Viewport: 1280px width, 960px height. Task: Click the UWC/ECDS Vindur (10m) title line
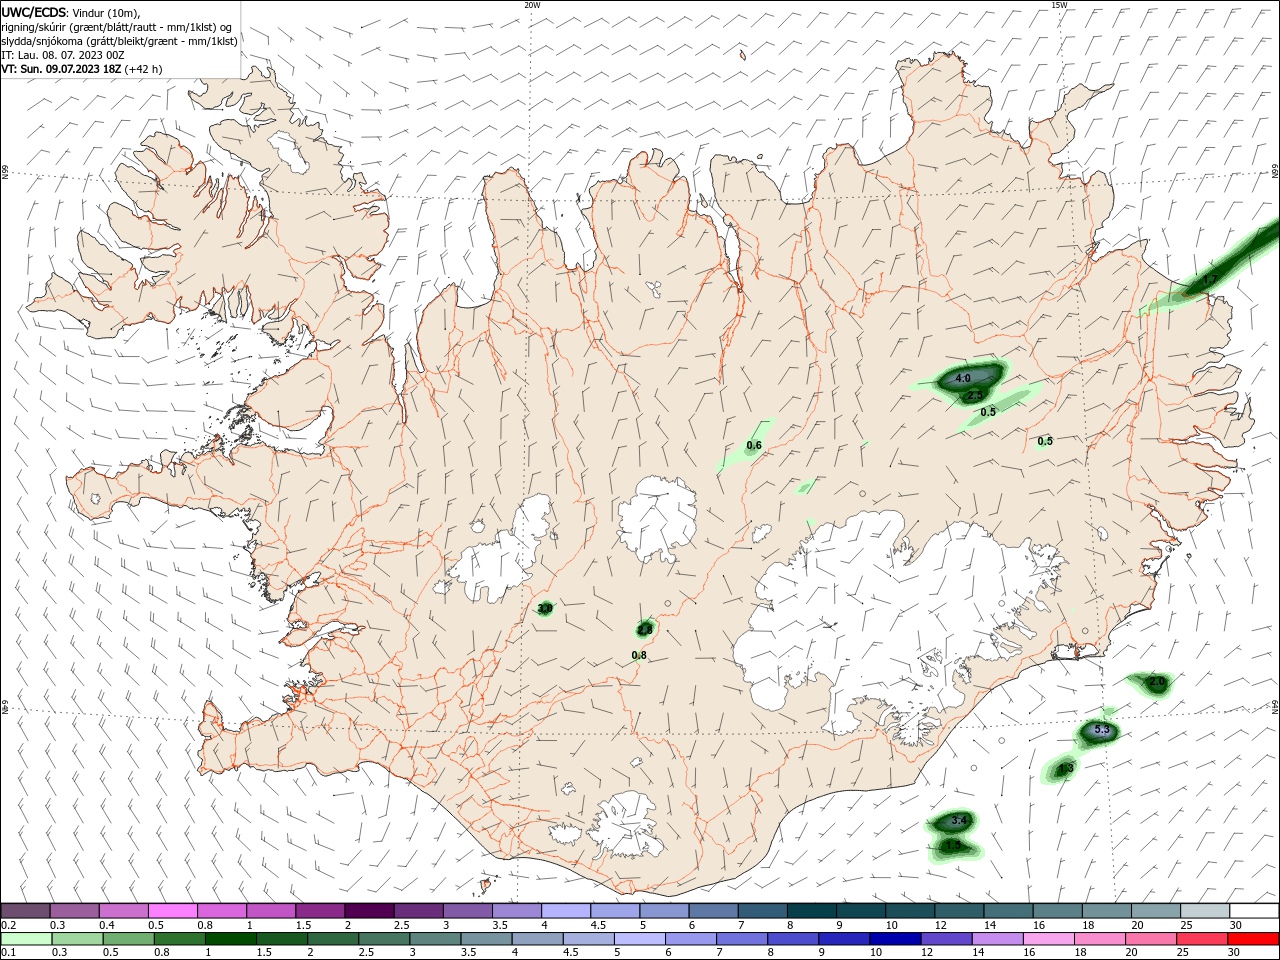(71, 12)
